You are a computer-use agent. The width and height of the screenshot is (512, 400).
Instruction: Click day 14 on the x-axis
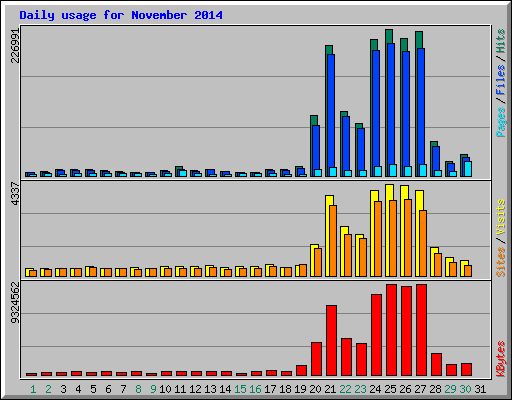coord(225,389)
